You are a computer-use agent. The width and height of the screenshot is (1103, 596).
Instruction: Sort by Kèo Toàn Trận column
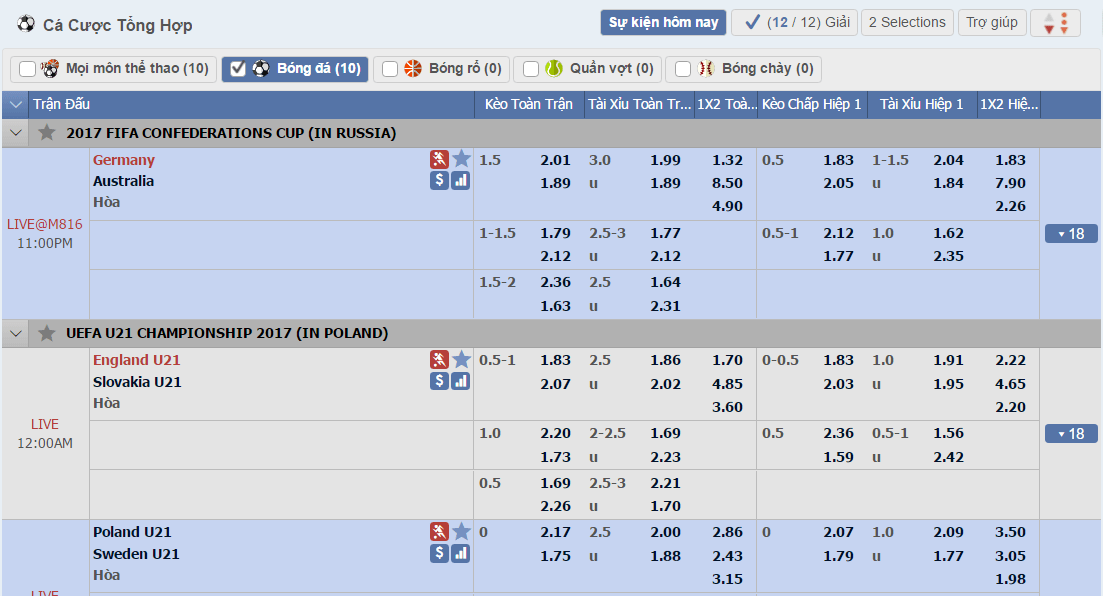point(529,105)
